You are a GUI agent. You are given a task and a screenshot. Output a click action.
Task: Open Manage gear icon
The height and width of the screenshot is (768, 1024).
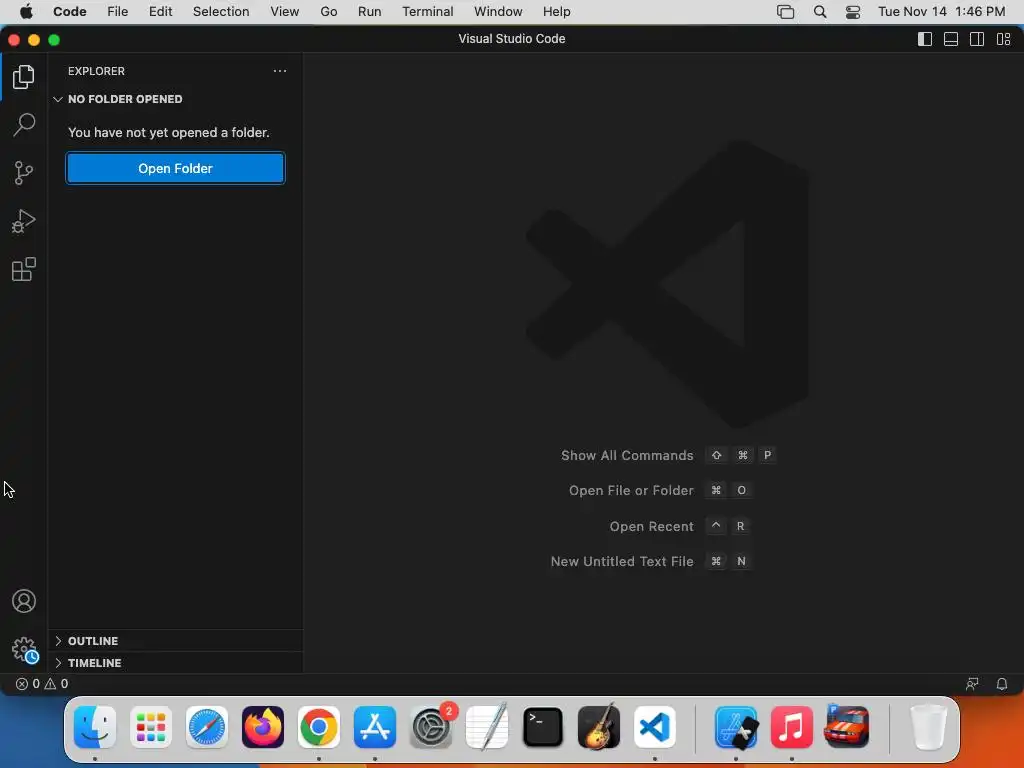25,650
